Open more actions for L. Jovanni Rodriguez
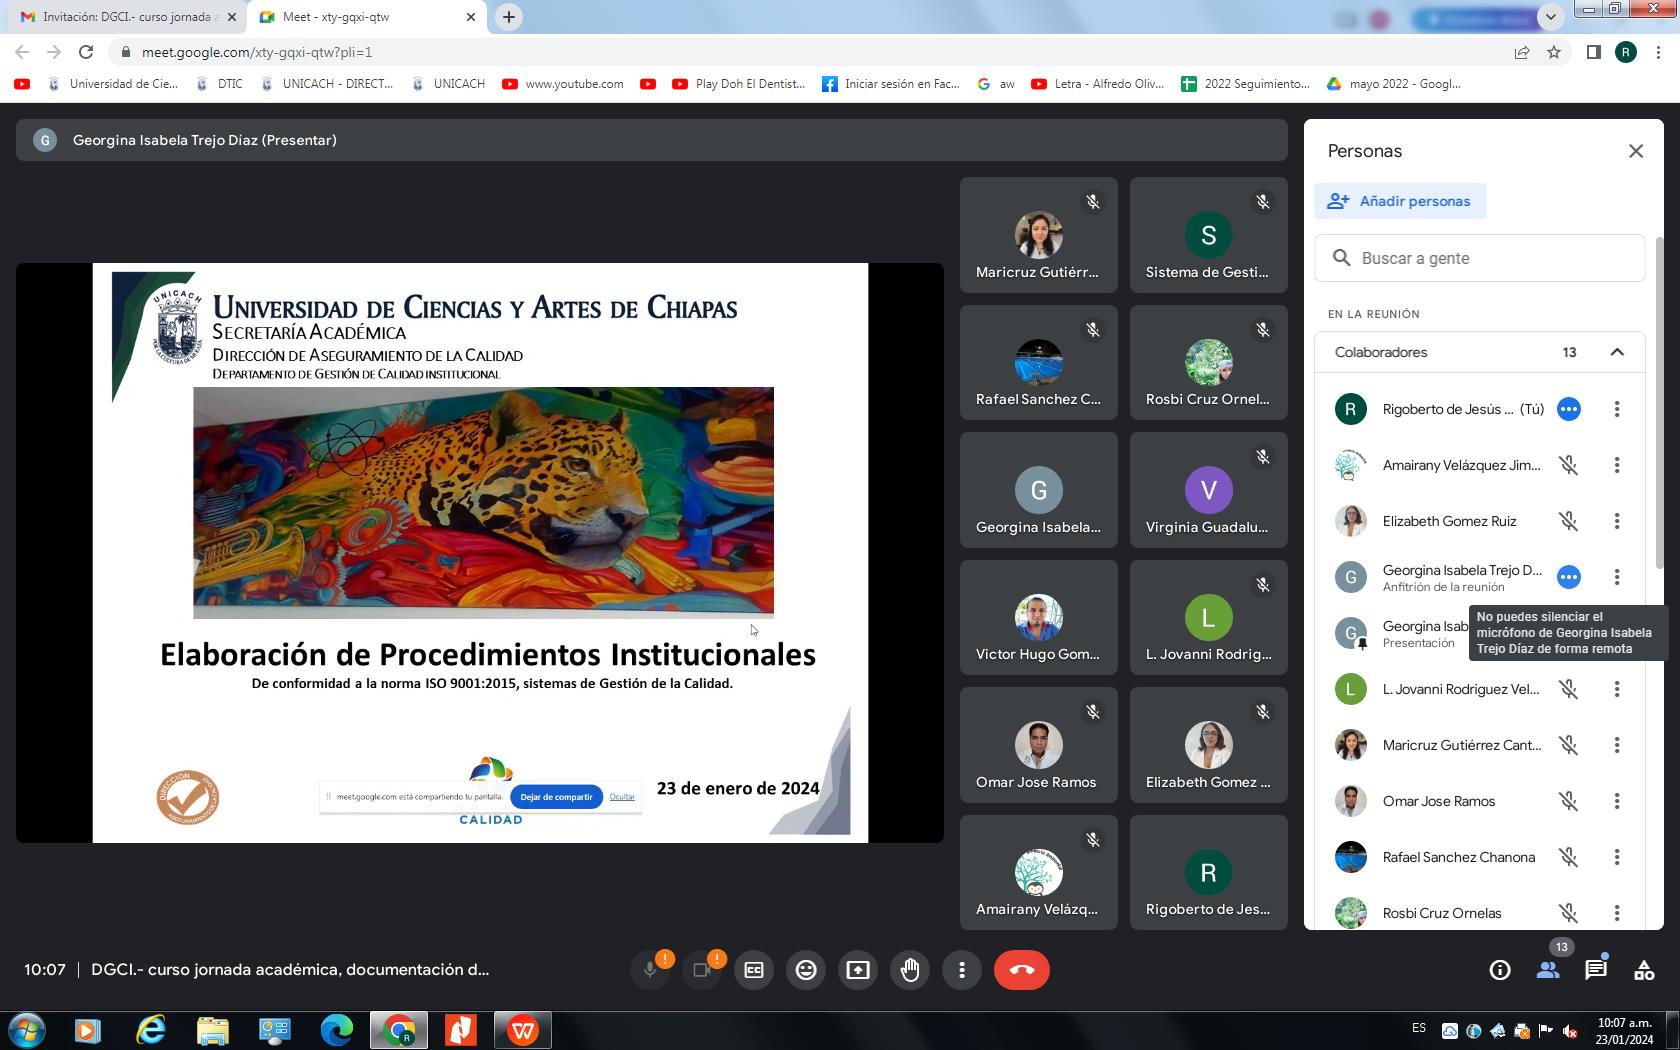The height and width of the screenshot is (1050, 1680). point(1617,689)
